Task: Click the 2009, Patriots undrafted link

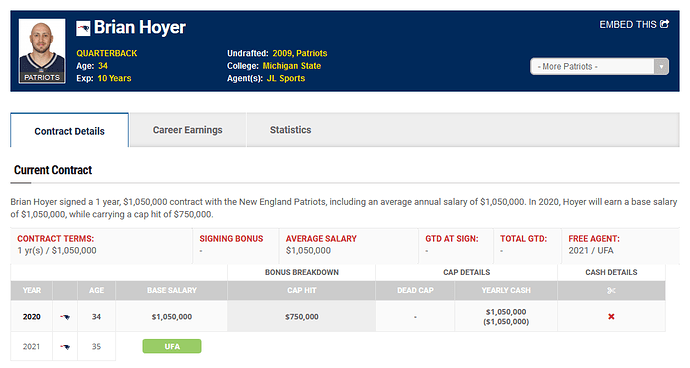Action: [x=300, y=53]
